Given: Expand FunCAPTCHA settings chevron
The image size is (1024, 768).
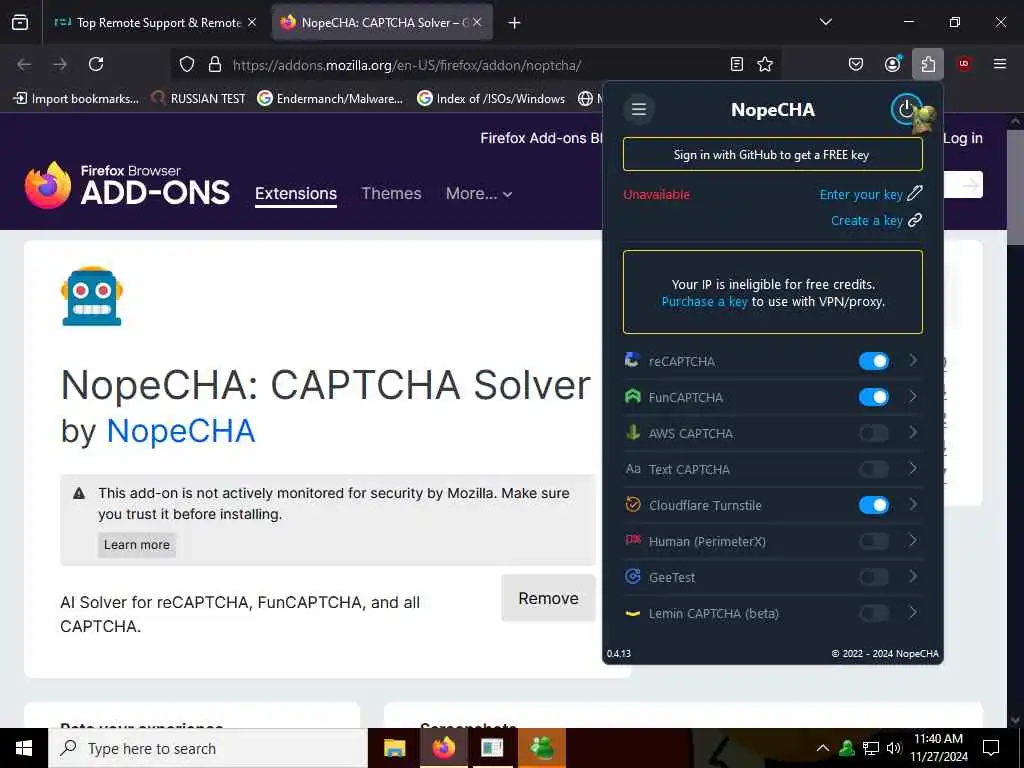Looking at the screenshot, I should pyautogui.click(x=913, y=396).
